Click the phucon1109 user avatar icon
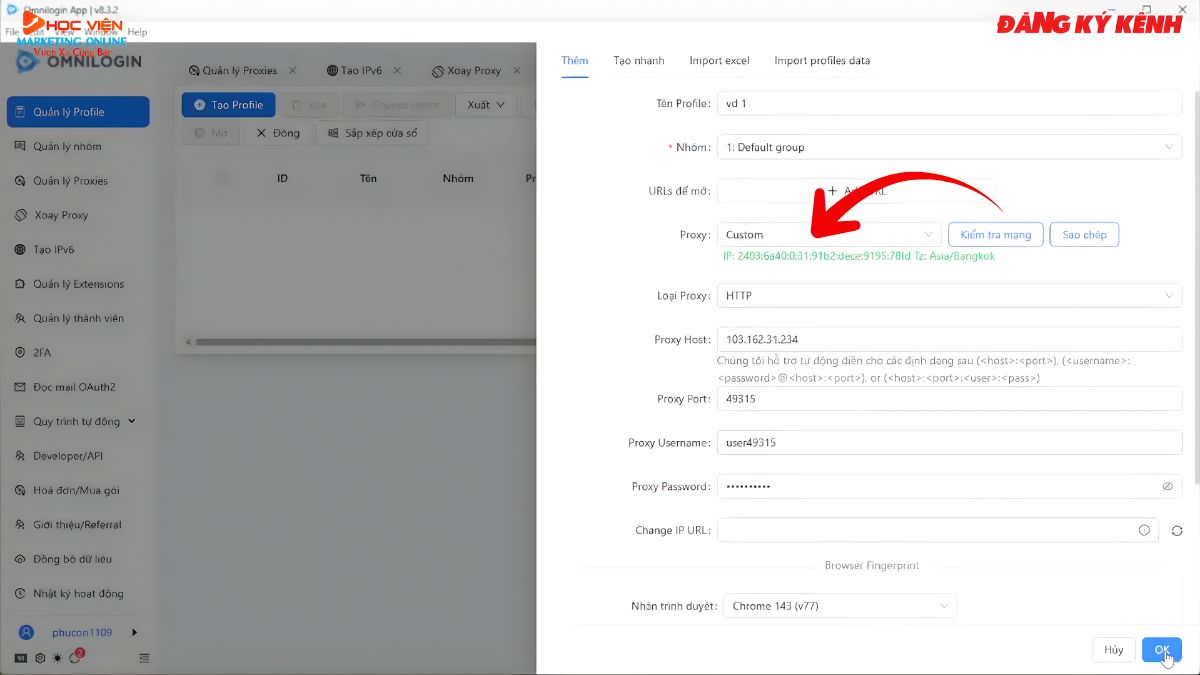 [28, 632]
